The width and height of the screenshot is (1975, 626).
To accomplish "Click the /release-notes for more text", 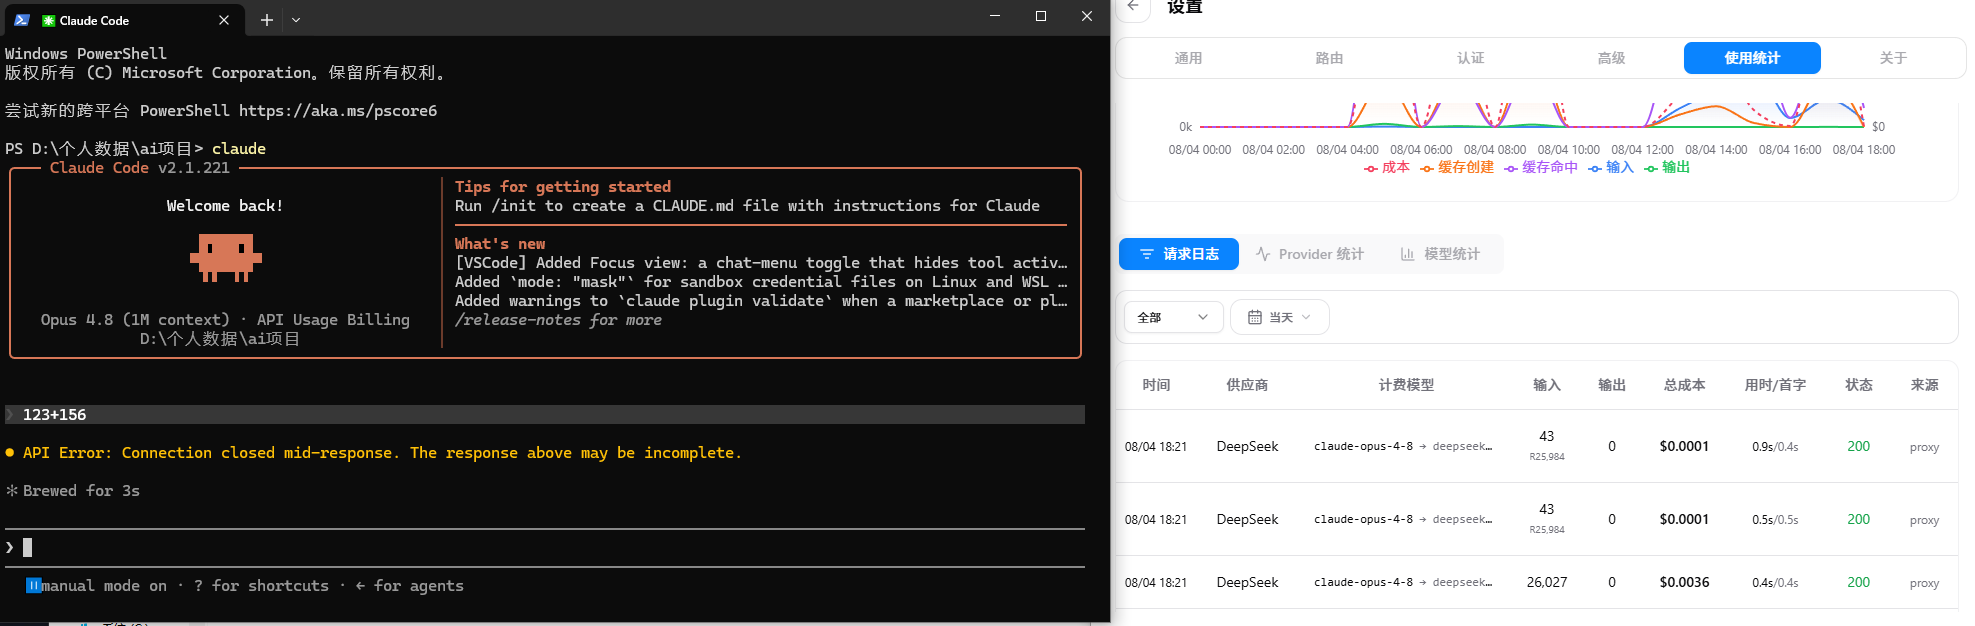I will tap(558, 320).
